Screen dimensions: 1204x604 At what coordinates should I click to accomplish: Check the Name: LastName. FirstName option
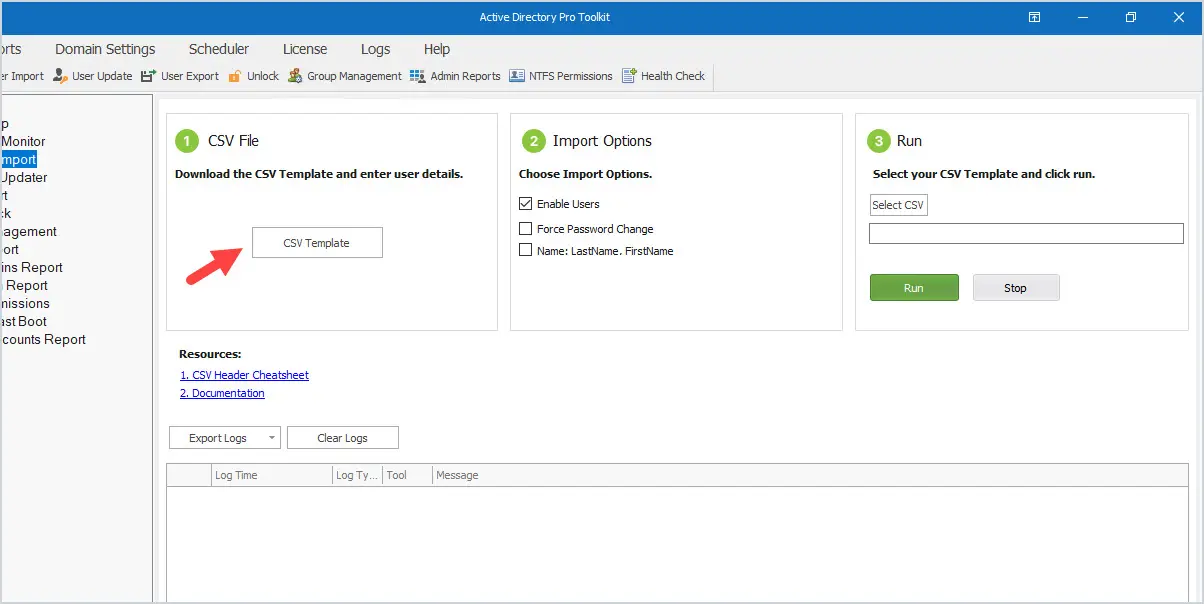[x=526, y=251]
